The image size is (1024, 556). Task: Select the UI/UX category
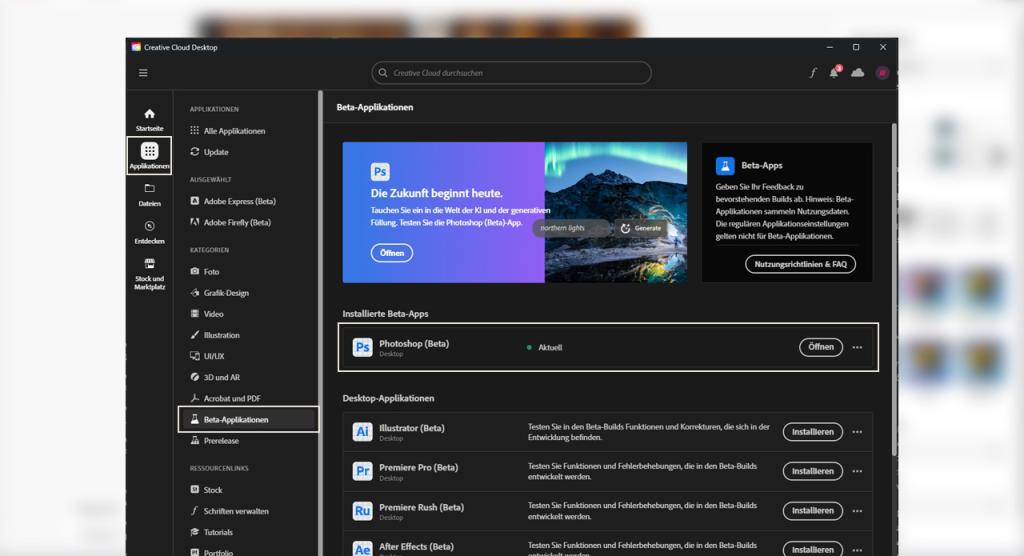[207, 356]
